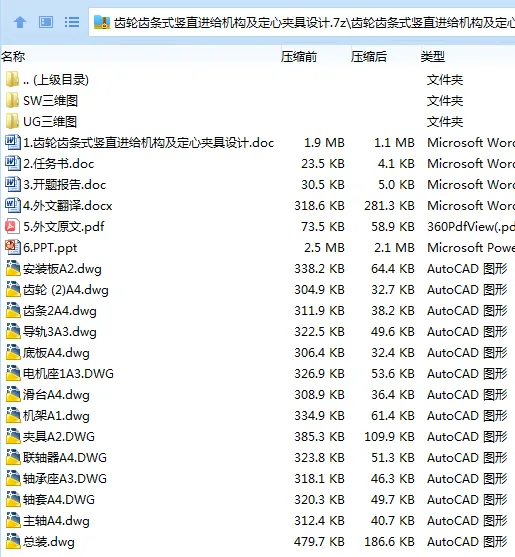Click the 2.5 MB size of 6.PPT.ppt
Viewport: 515px width, 557px height.
tap(324, 248)
